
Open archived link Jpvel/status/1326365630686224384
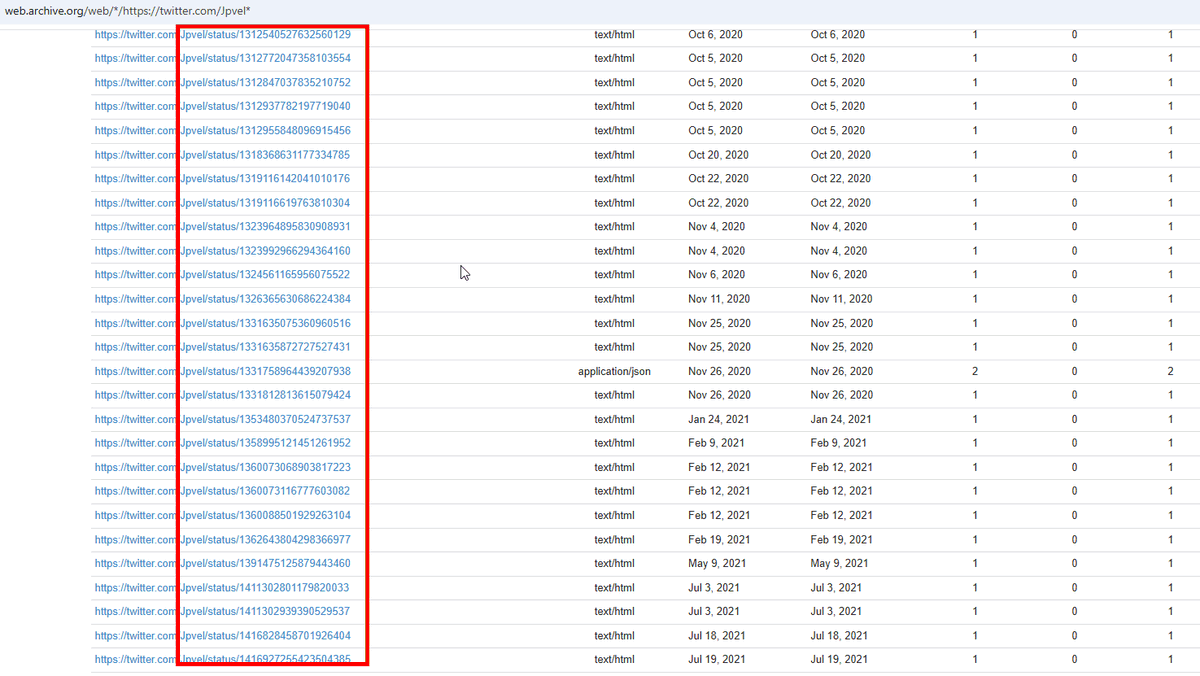[223, 299]
